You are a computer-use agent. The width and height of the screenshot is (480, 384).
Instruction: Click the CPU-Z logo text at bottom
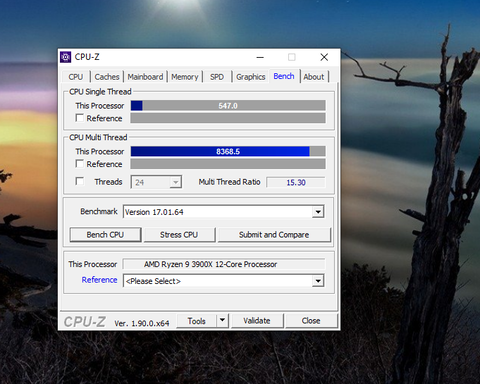pyautogui.click(x=85, y=322)
